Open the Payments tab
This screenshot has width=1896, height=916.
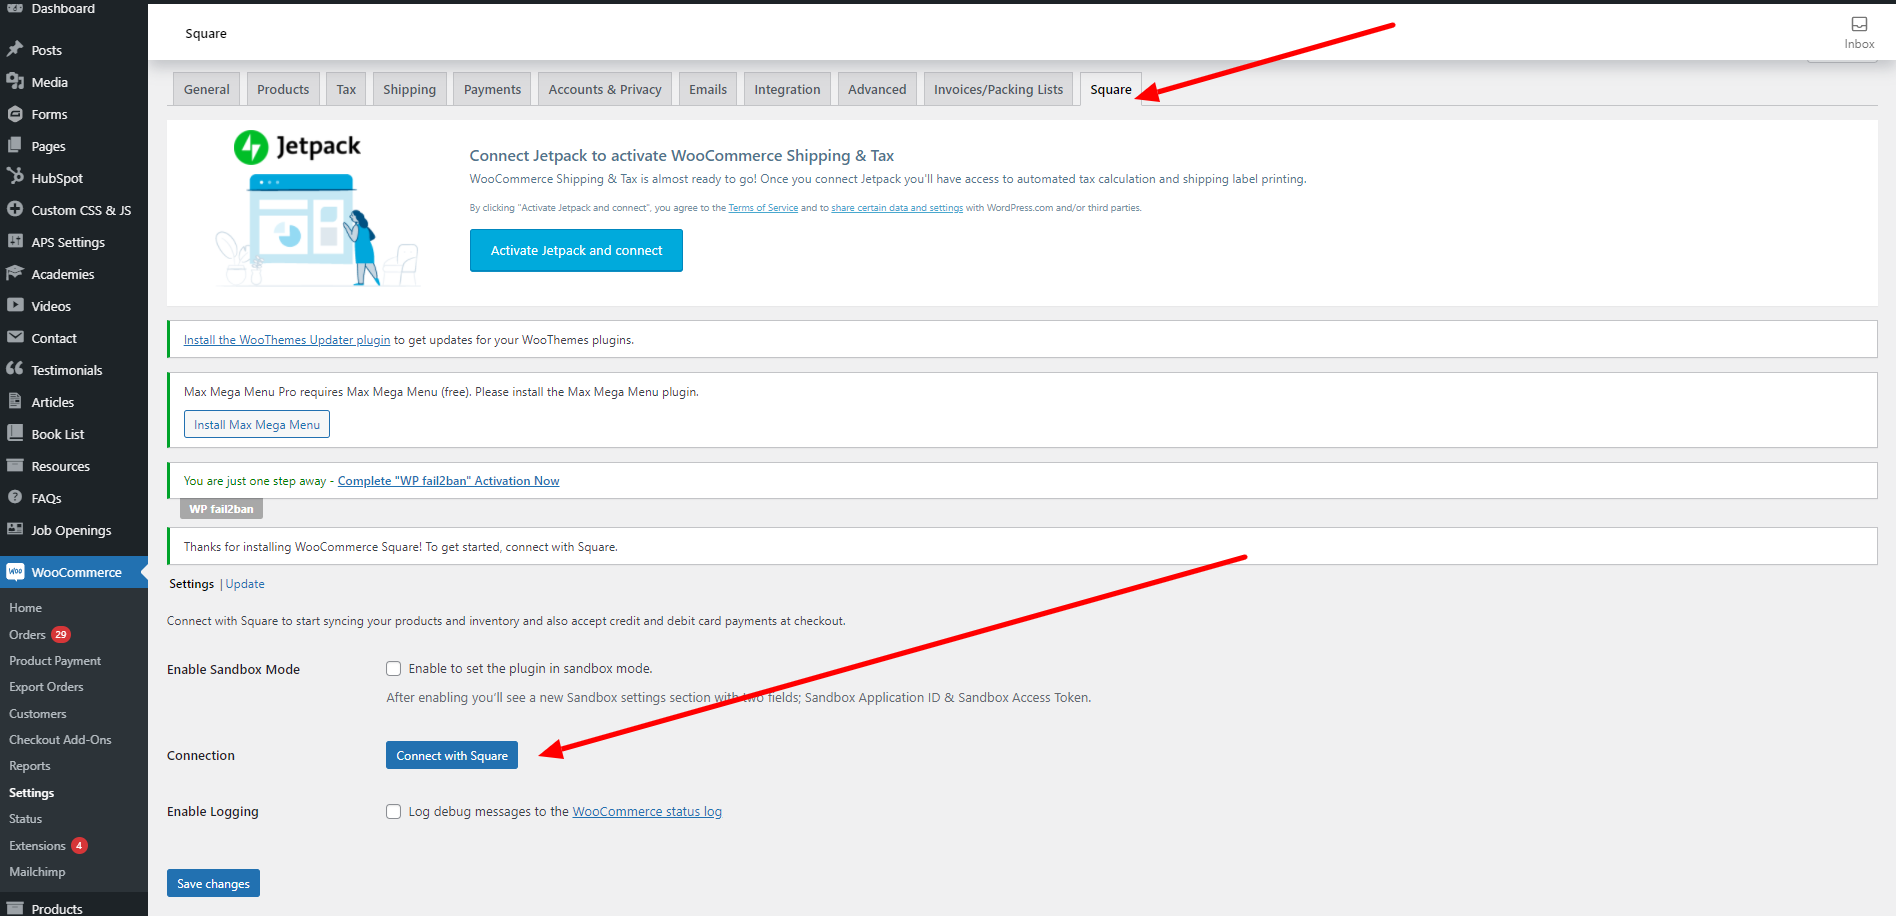click(x=492, y=89)
